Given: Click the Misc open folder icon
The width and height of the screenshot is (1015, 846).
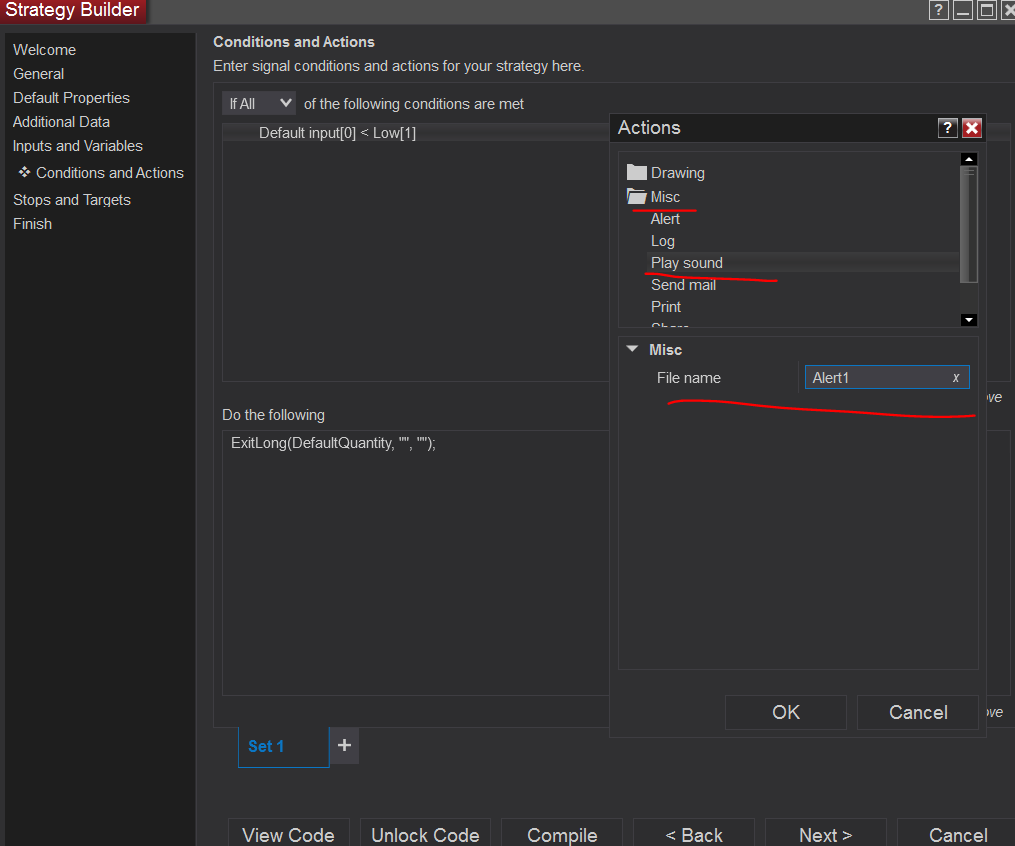Looking at the screenshot, I should pyautogui.click(x=636, y=196).
